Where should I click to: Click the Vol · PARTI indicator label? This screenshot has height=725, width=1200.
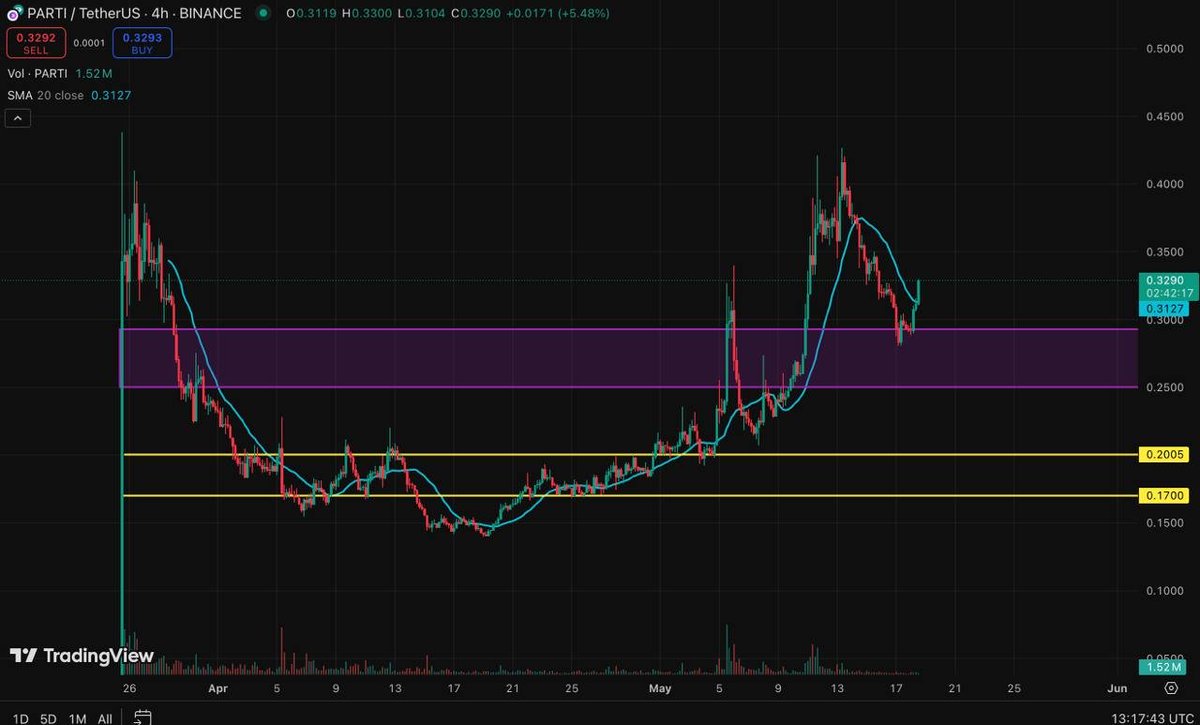tap(37, 75)
